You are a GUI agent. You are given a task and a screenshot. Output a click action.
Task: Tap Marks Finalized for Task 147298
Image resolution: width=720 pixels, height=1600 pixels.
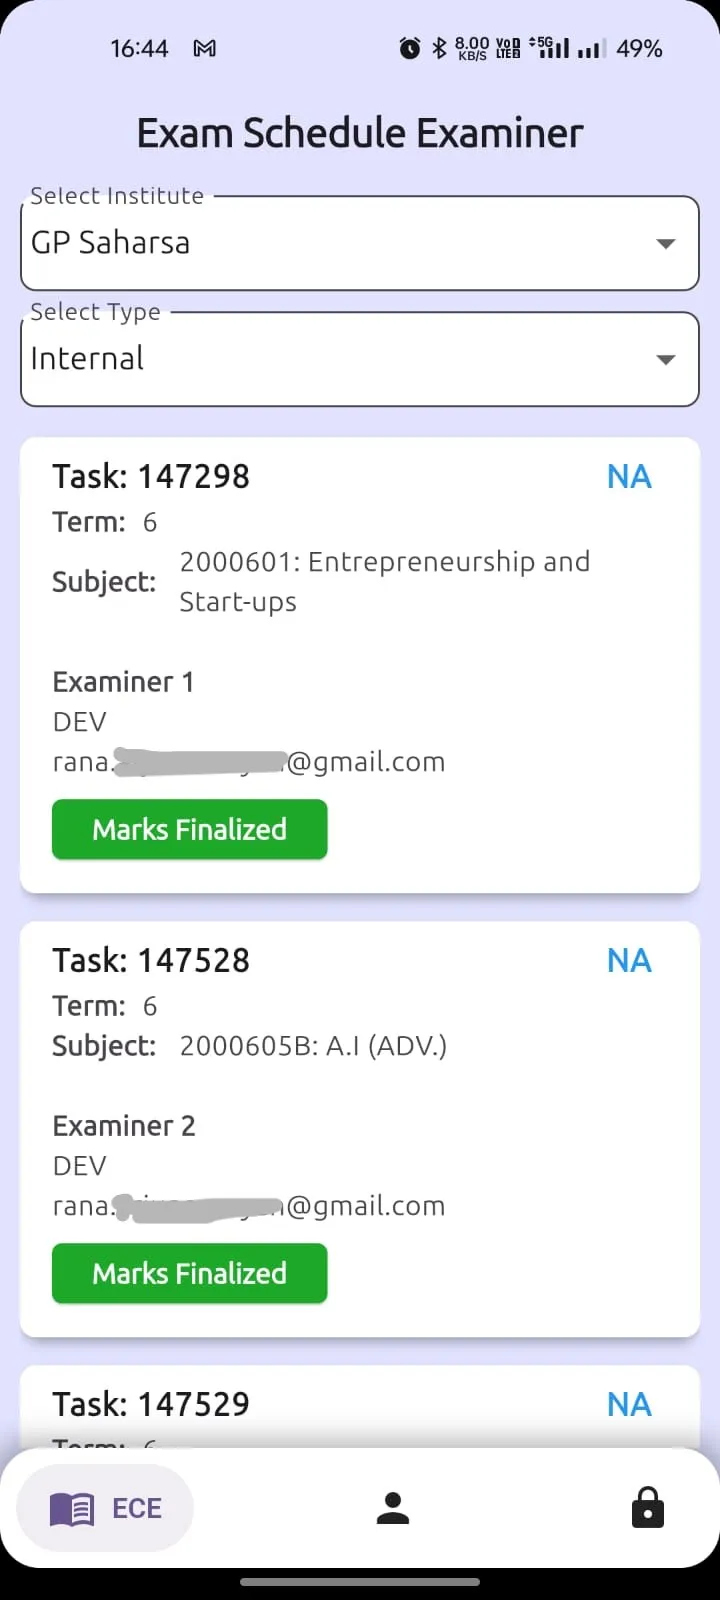(190, 829)
